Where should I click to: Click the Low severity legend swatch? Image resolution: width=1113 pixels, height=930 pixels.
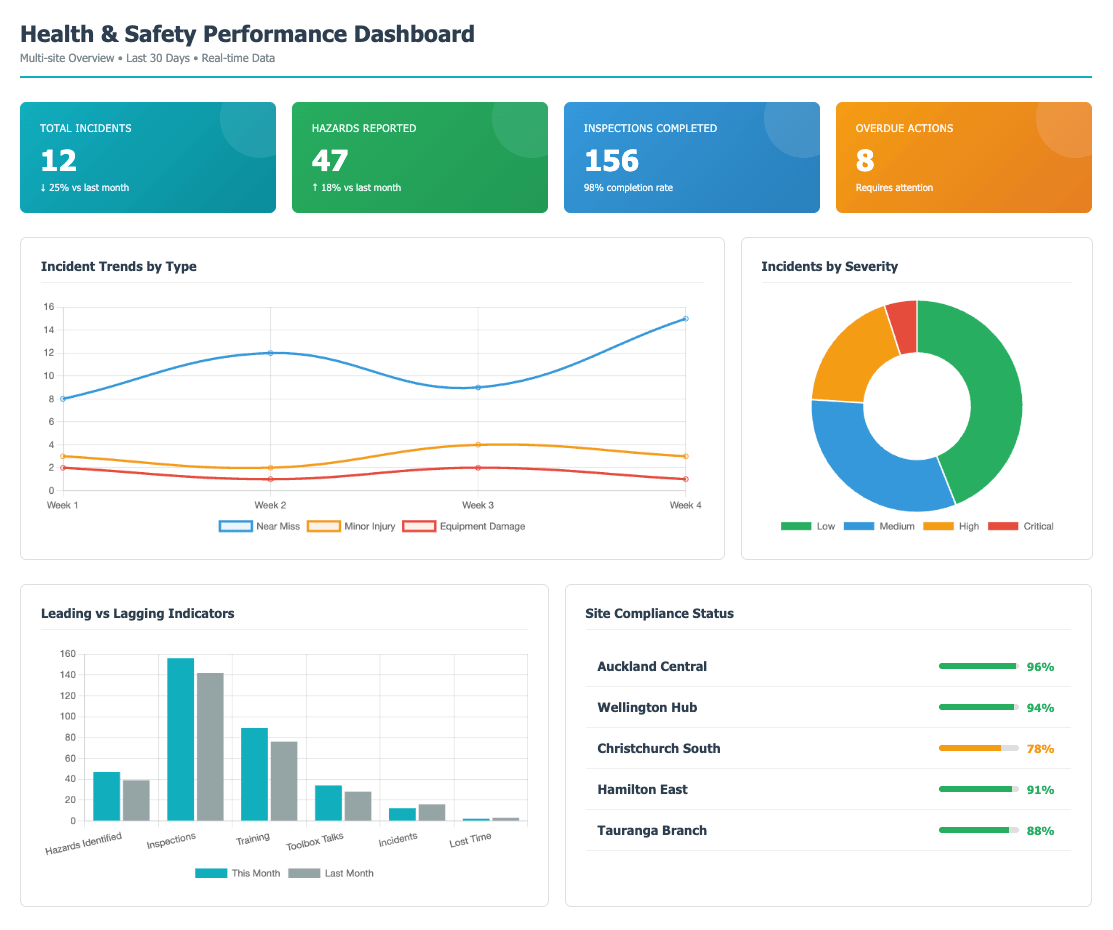[796, 526]
